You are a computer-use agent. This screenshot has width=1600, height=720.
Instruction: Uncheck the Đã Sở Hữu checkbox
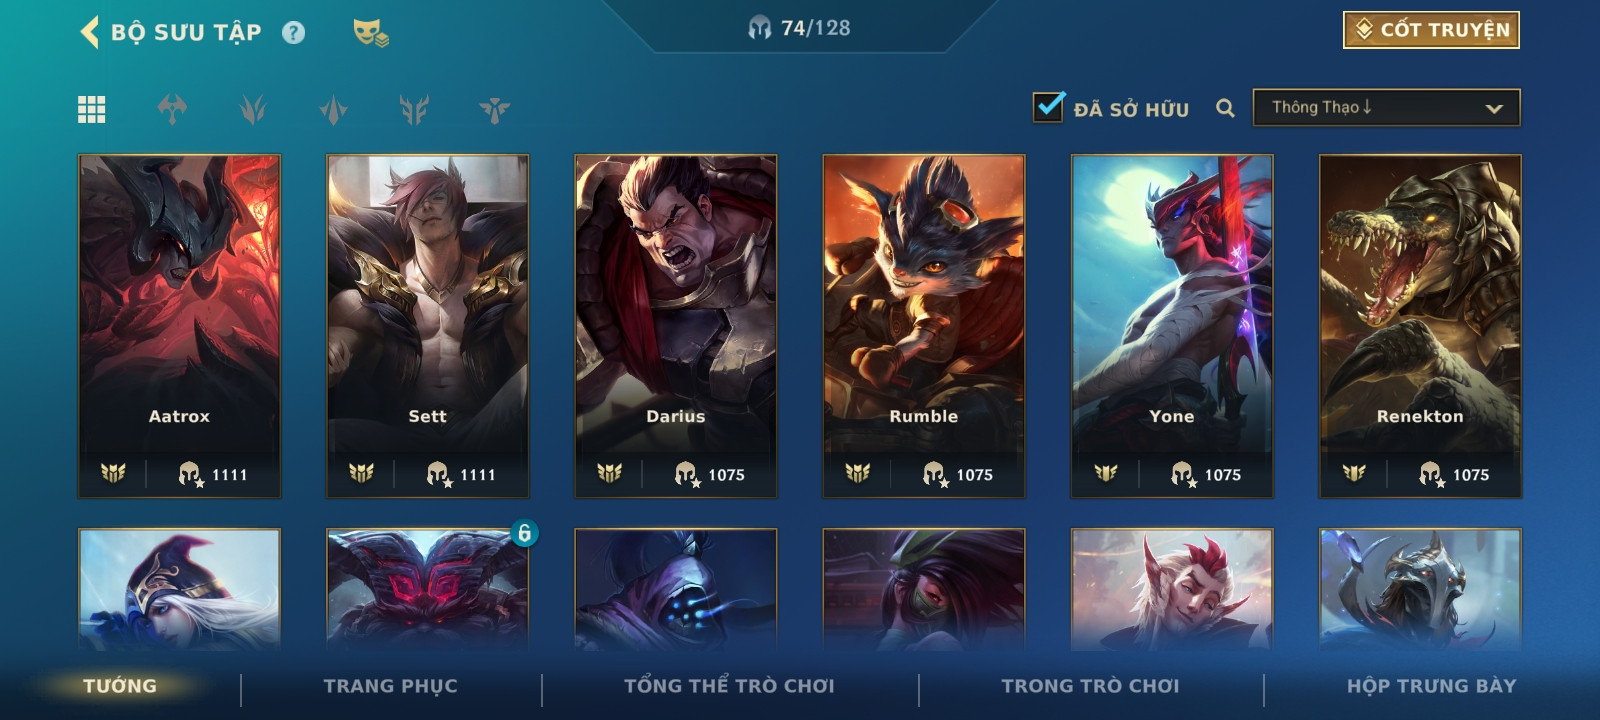[x=1048, y=106]
